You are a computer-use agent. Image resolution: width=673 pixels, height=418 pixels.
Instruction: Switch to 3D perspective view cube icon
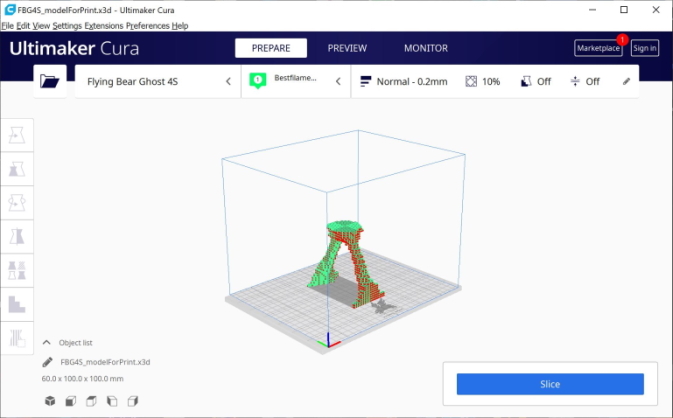click(x=50, y=401)
